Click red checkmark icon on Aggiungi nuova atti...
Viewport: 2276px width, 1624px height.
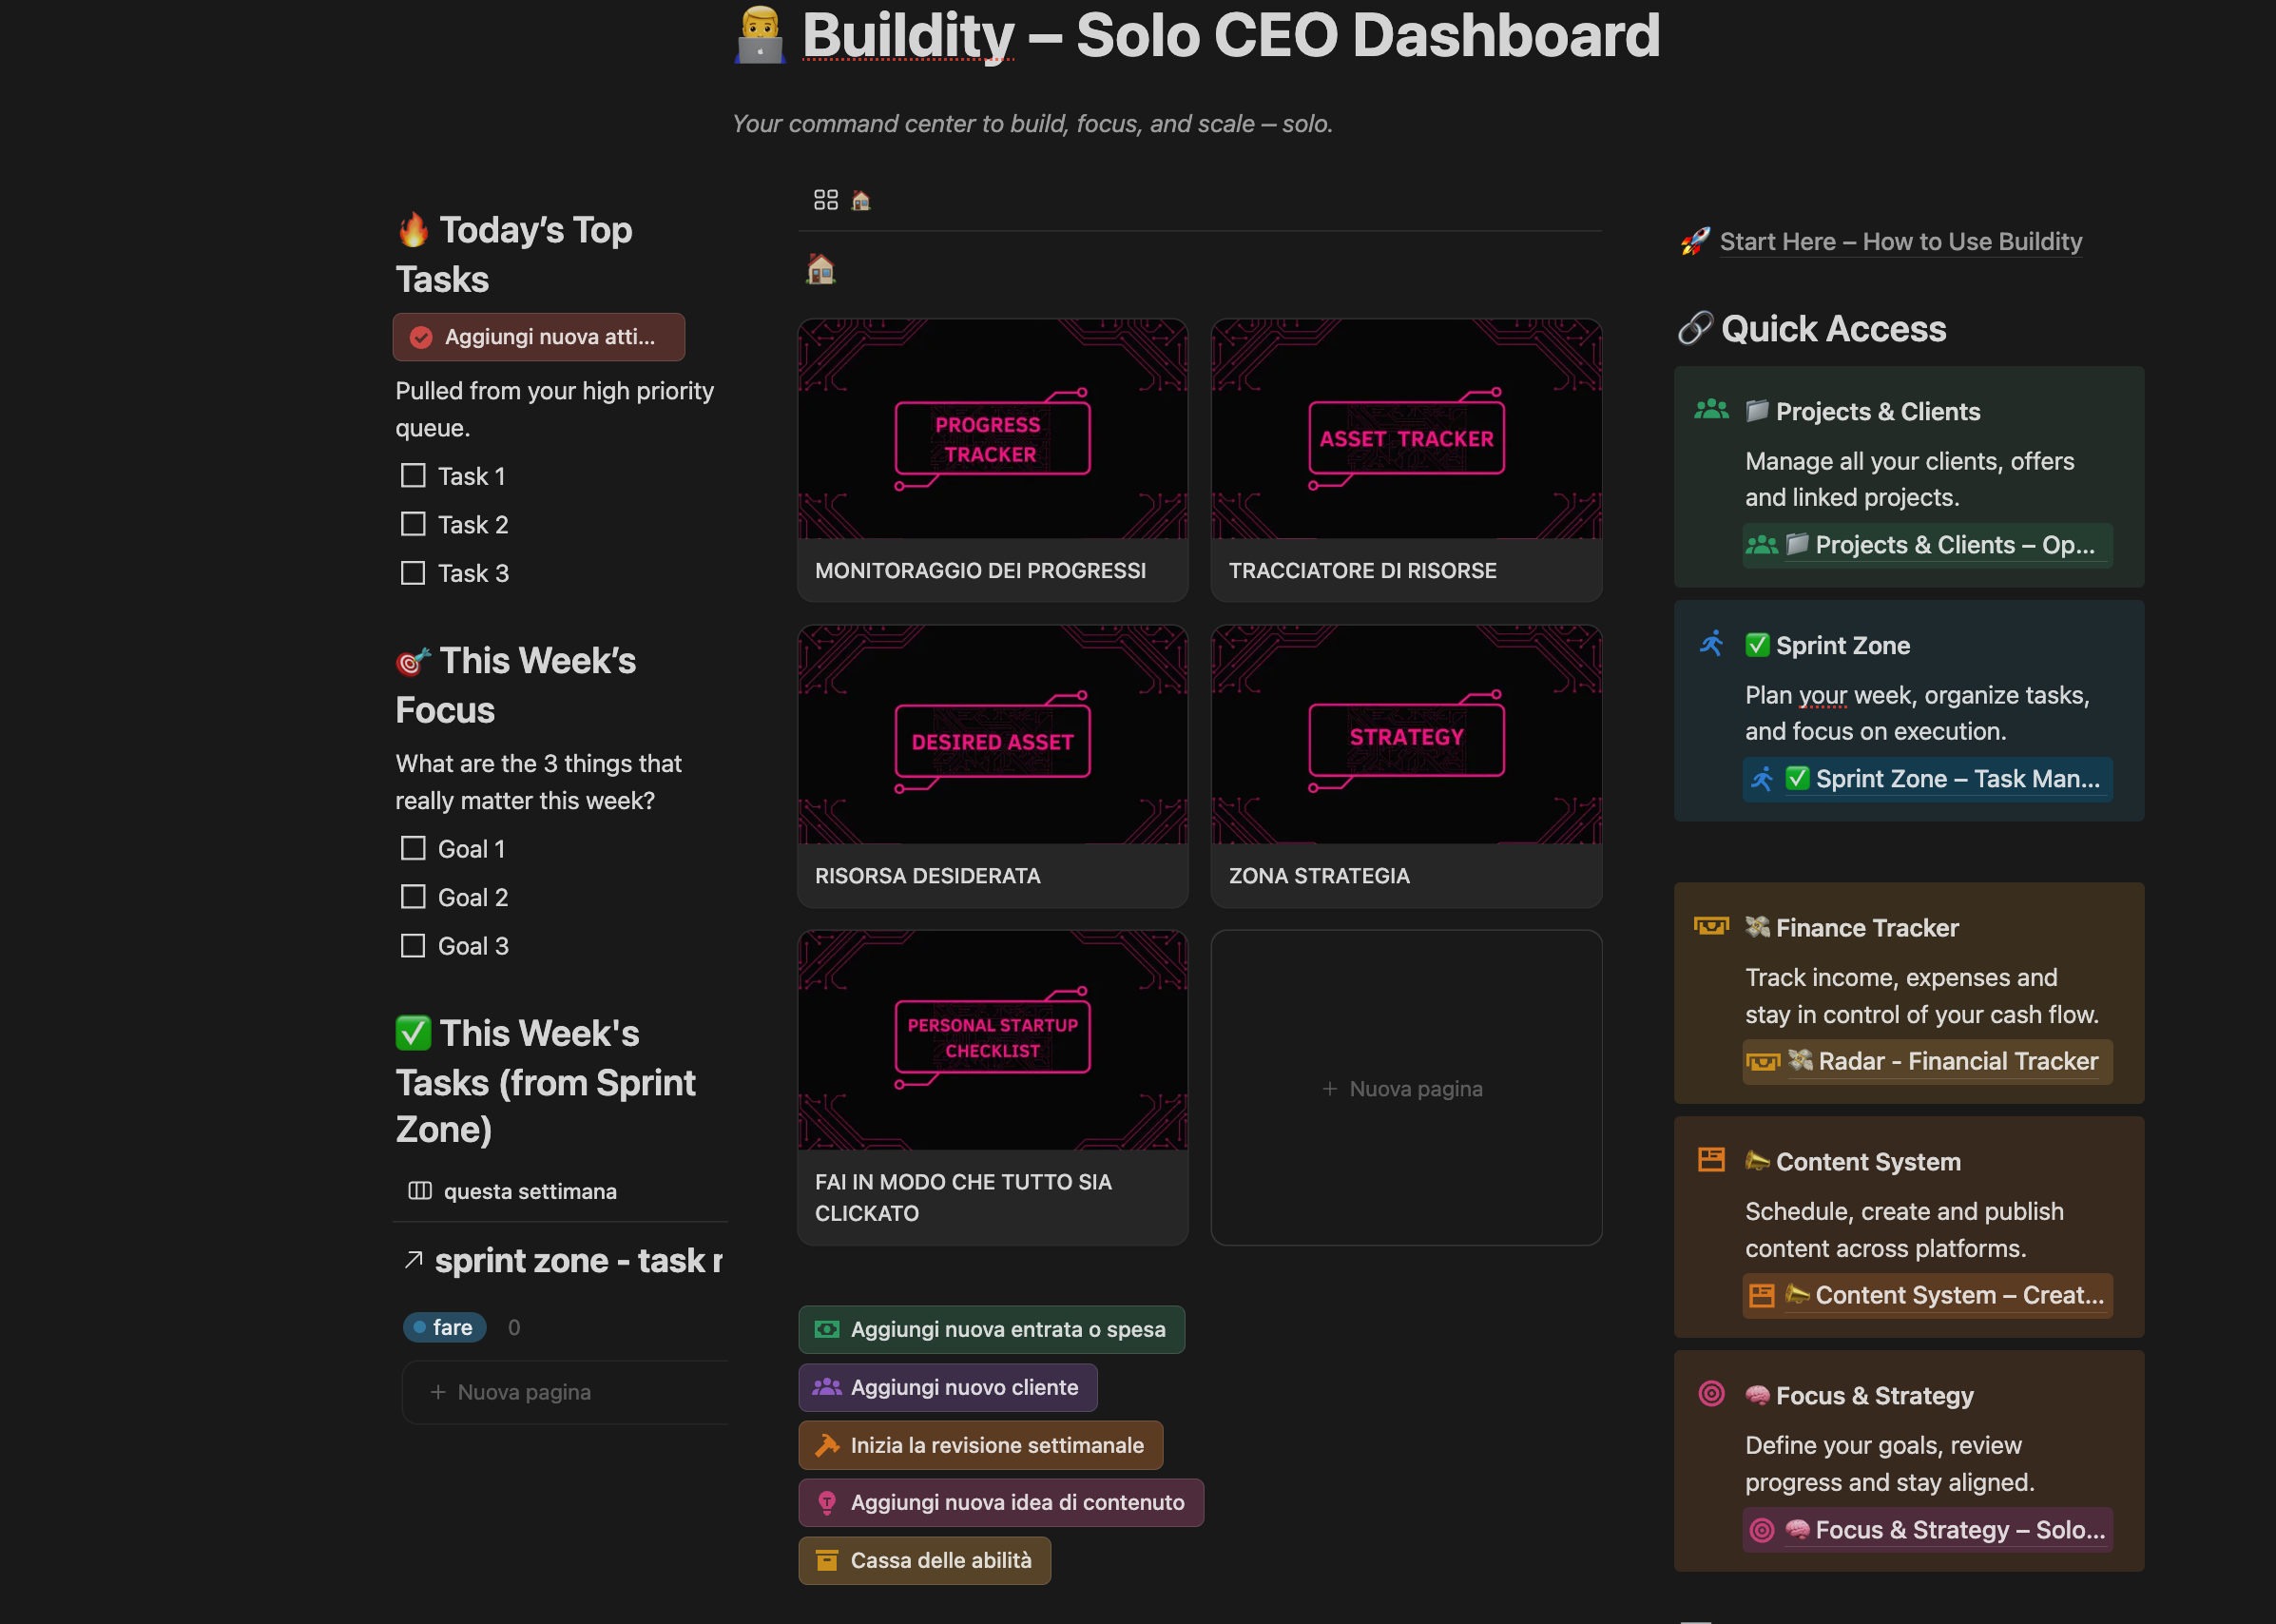tap(421, 337)
